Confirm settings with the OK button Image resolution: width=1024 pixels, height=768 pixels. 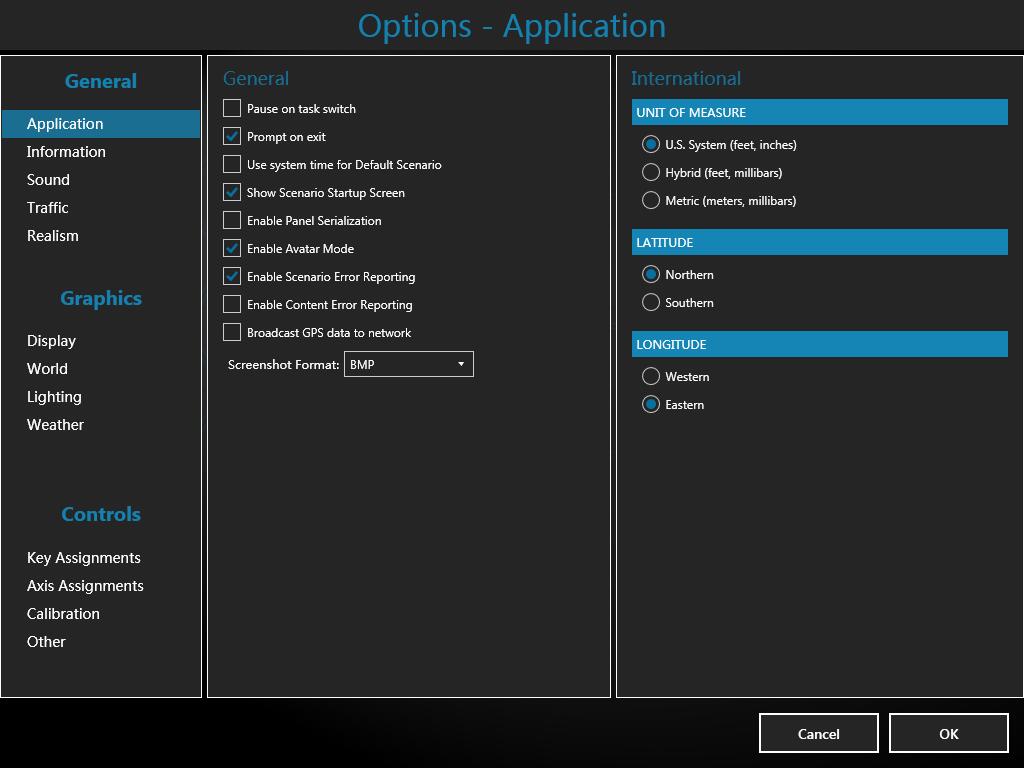click(948, 733)
